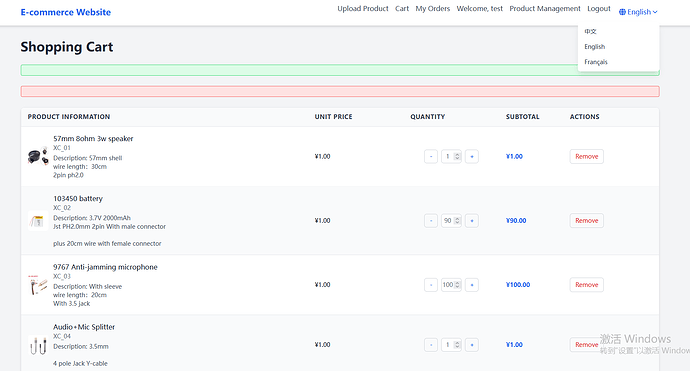Click product title Audio+Mic Splitter

tap(84, 327)
